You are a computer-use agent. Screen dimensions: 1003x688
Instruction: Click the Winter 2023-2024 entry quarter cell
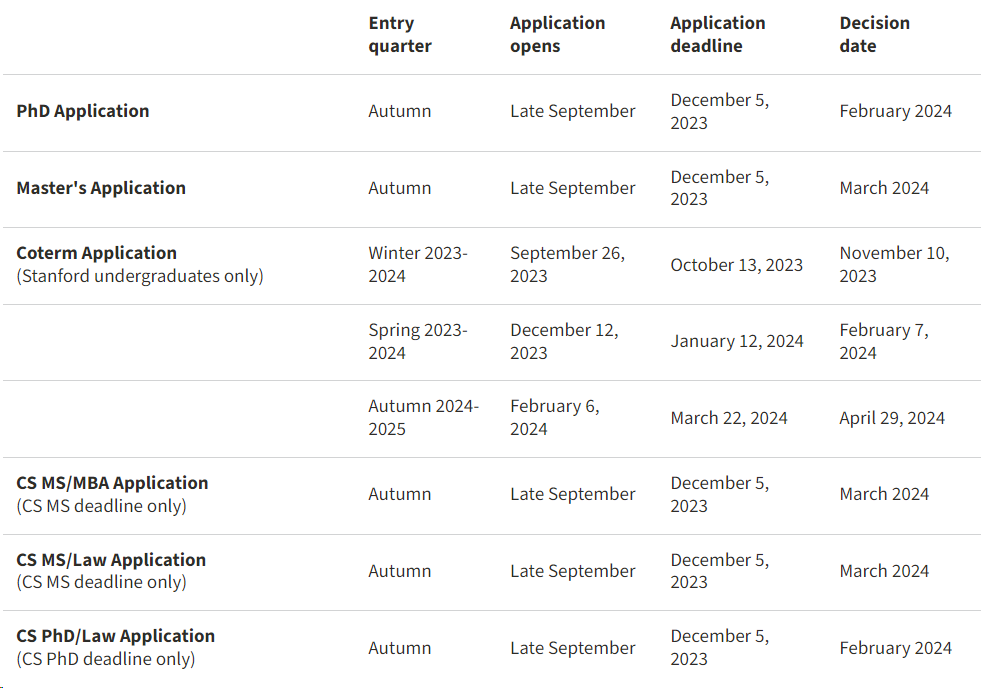418,265
